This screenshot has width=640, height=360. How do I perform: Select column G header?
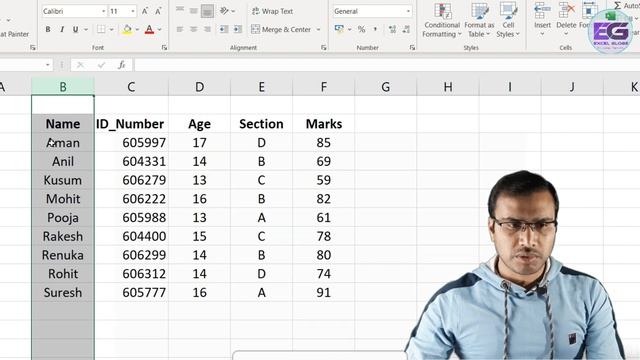pos(386,87)
